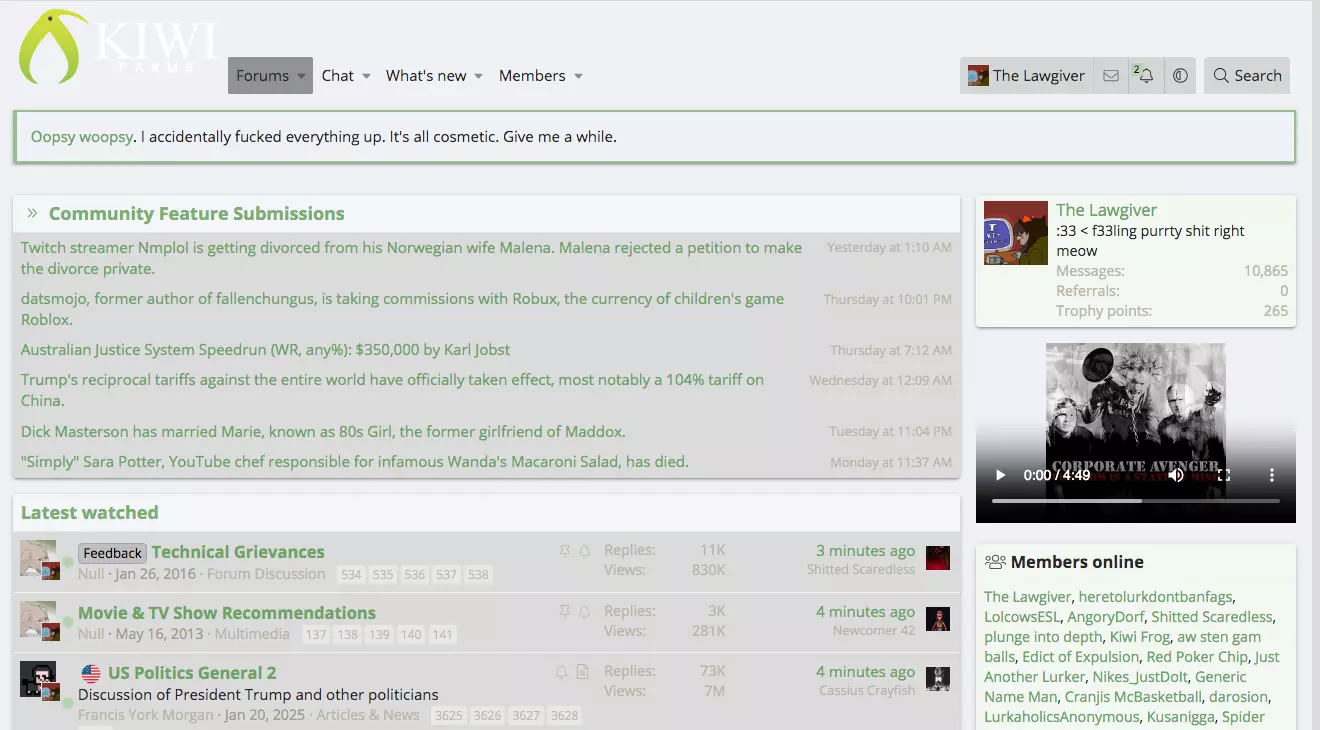Toggle the light/dark style icon
Viewport: 1320px width, 730px height.
click(1181, 76)
